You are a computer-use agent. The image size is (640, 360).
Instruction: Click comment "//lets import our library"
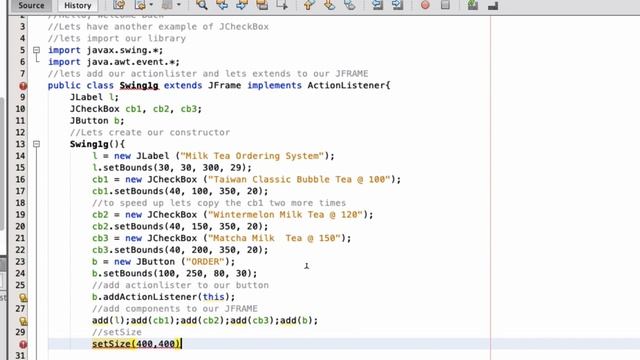[117, 38]
